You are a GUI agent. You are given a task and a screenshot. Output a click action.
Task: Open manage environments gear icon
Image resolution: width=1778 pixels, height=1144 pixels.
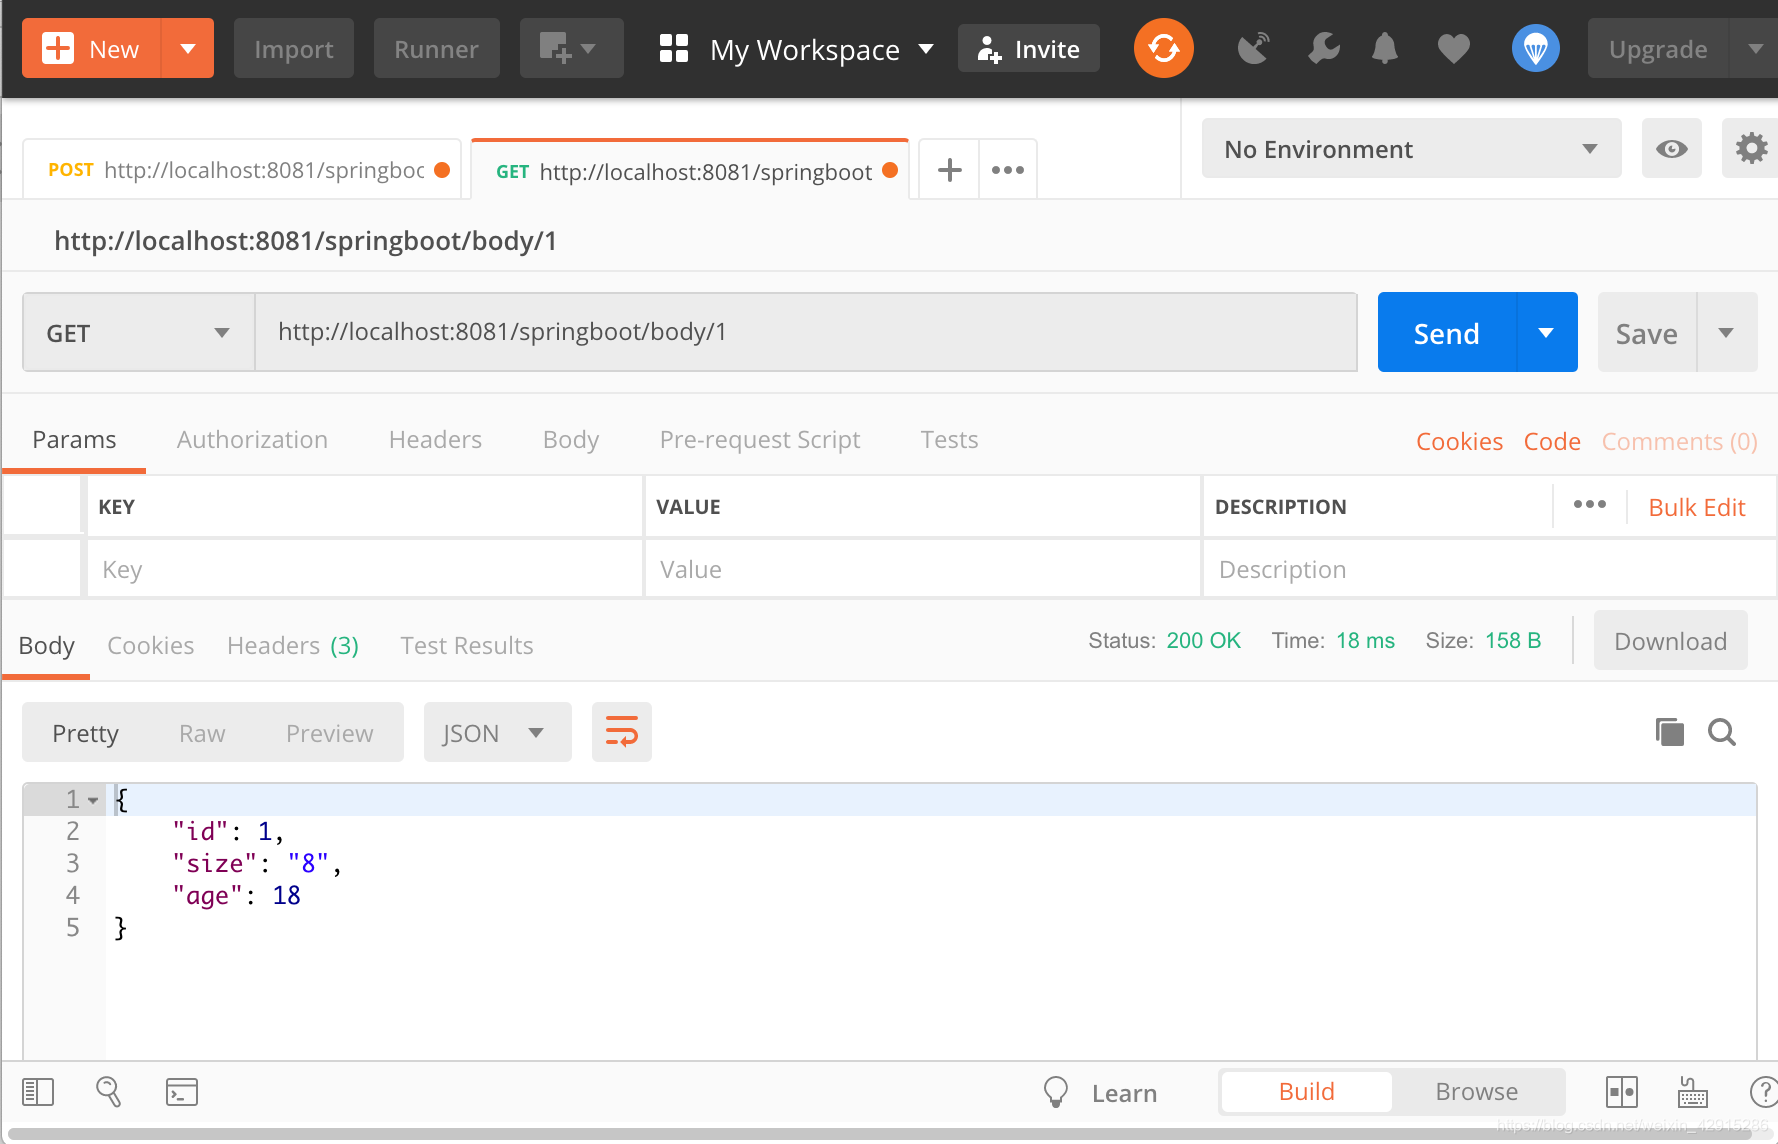pyautogui.click(x=1750, y=149)
